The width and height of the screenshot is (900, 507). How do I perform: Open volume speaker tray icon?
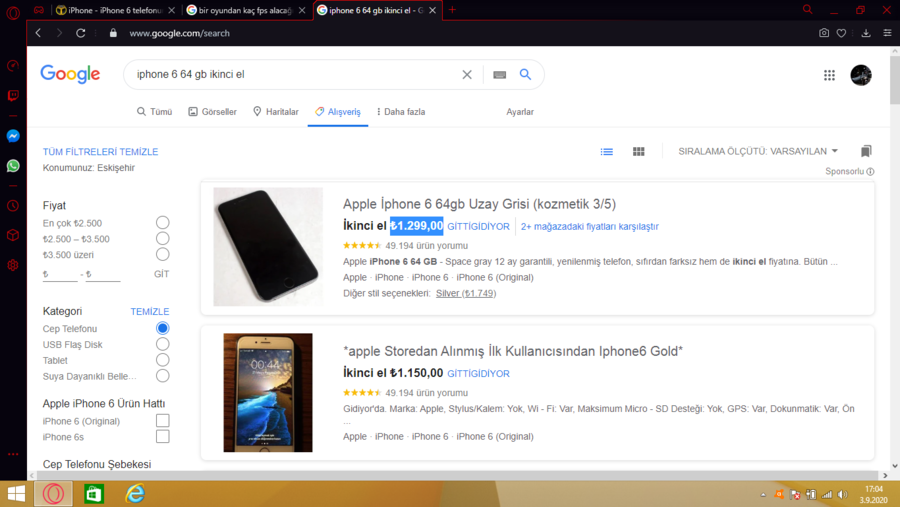pyautogui.click(x=843, y=494)
